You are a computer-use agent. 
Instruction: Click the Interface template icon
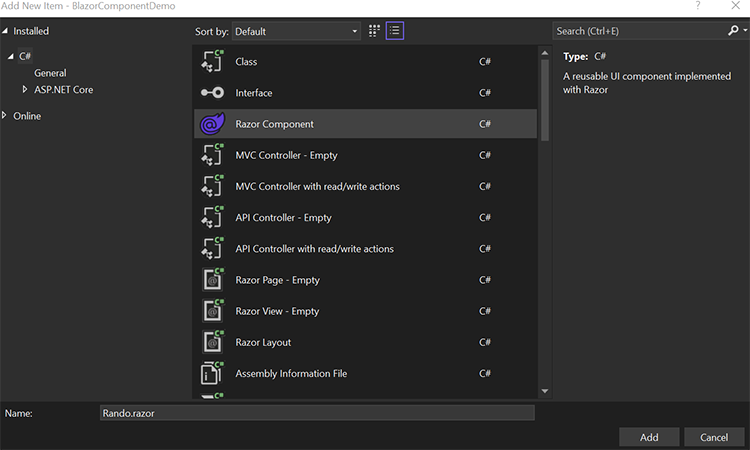(212, 92)
